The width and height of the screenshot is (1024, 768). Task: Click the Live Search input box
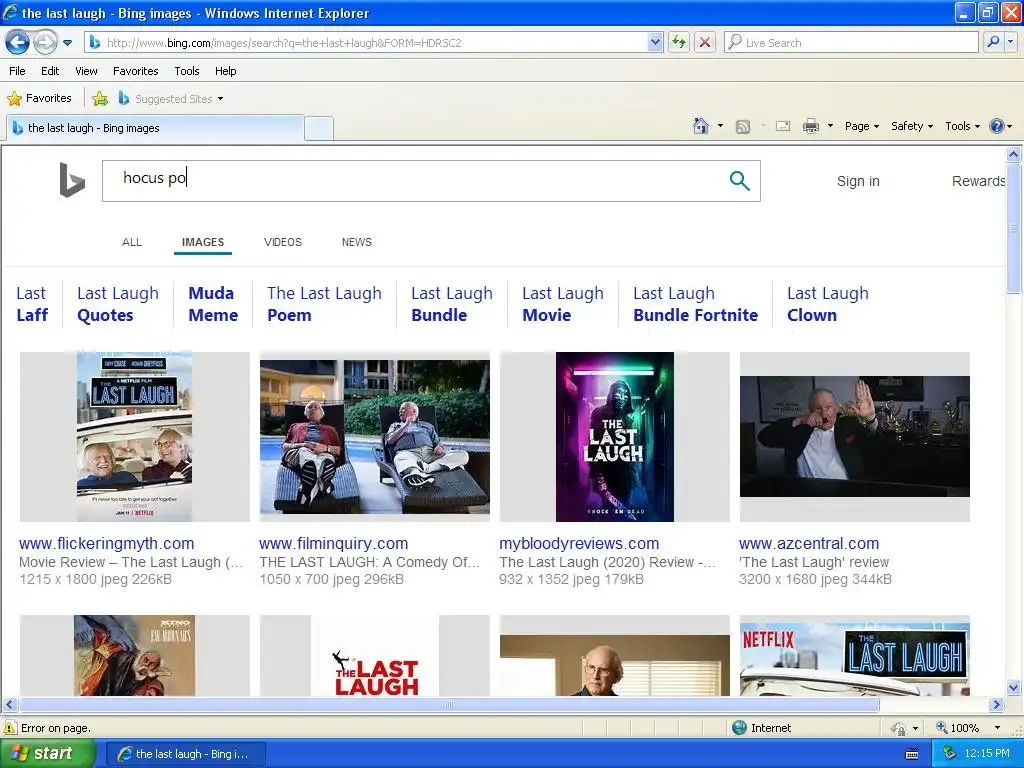(852, 42)
